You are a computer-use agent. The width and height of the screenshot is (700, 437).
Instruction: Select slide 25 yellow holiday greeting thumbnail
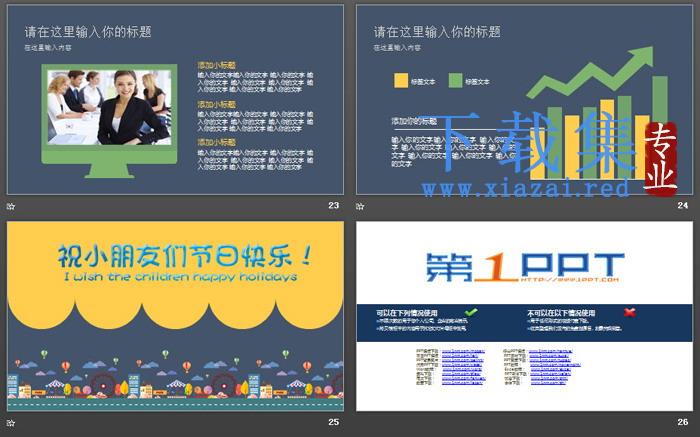175,316
